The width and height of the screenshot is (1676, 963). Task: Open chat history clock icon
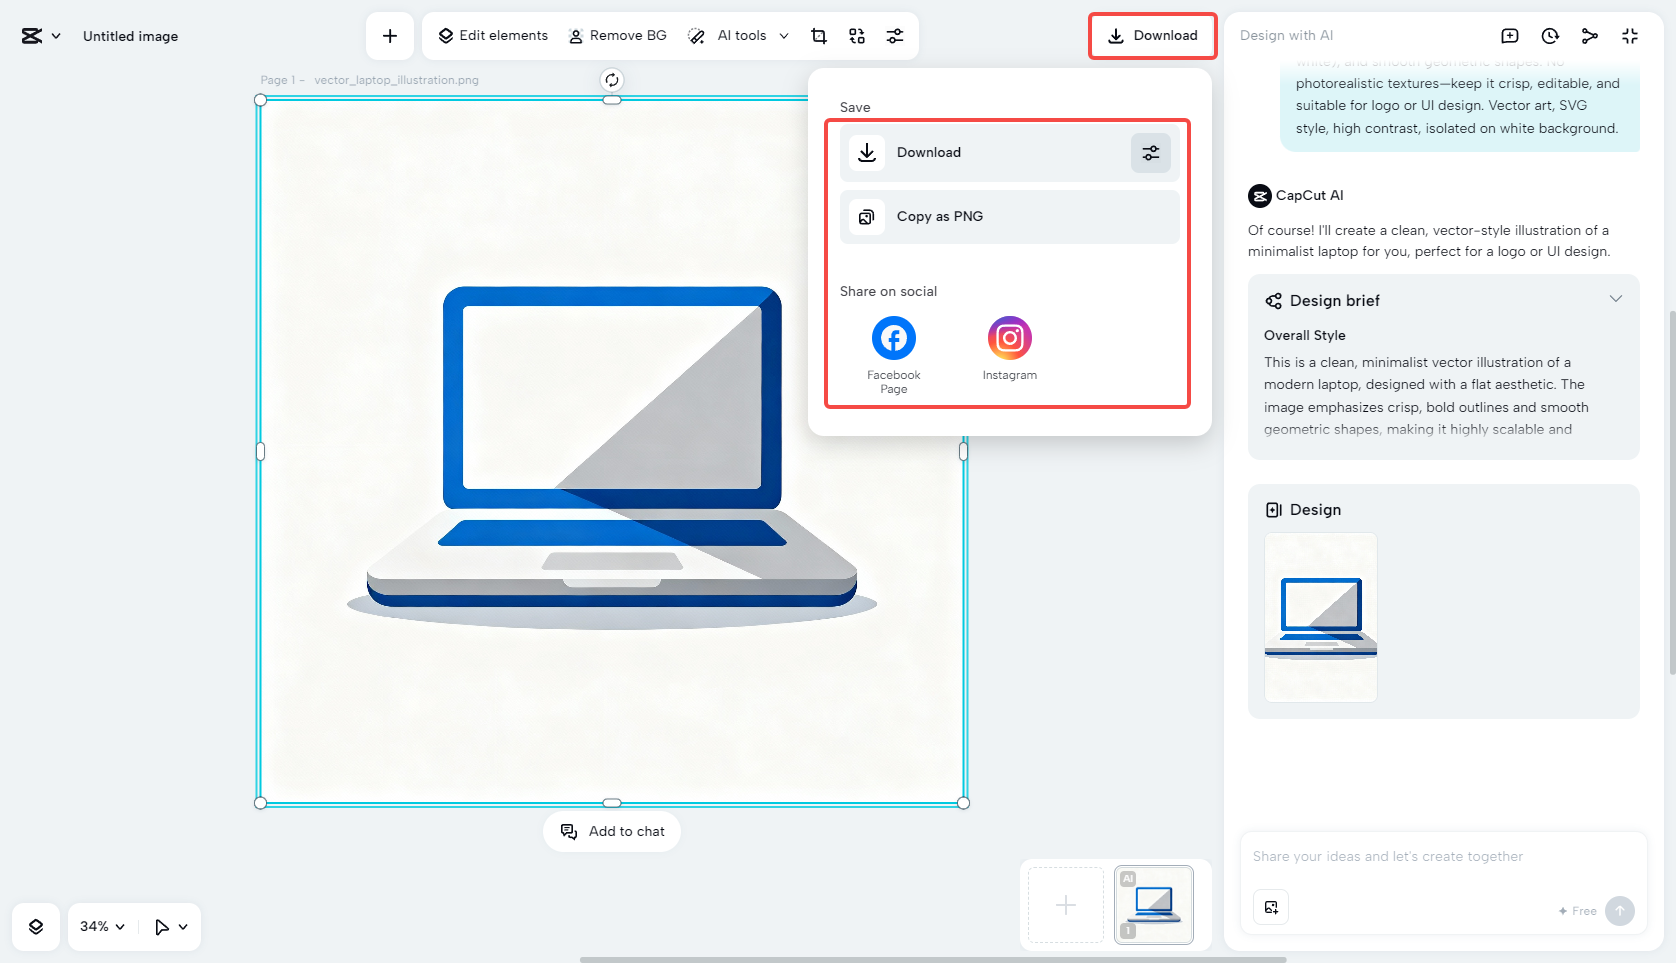(1550, 36)
